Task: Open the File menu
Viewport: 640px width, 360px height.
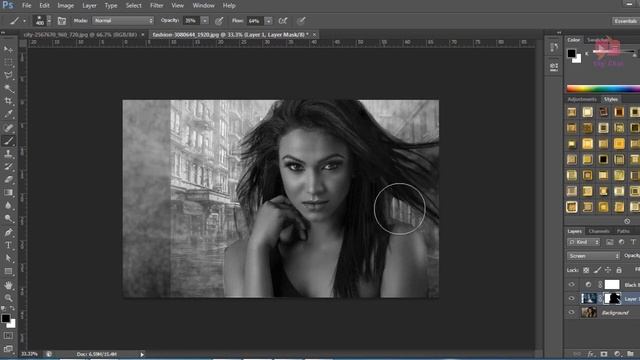Action: pyautogui.click(x=27, y=6)
